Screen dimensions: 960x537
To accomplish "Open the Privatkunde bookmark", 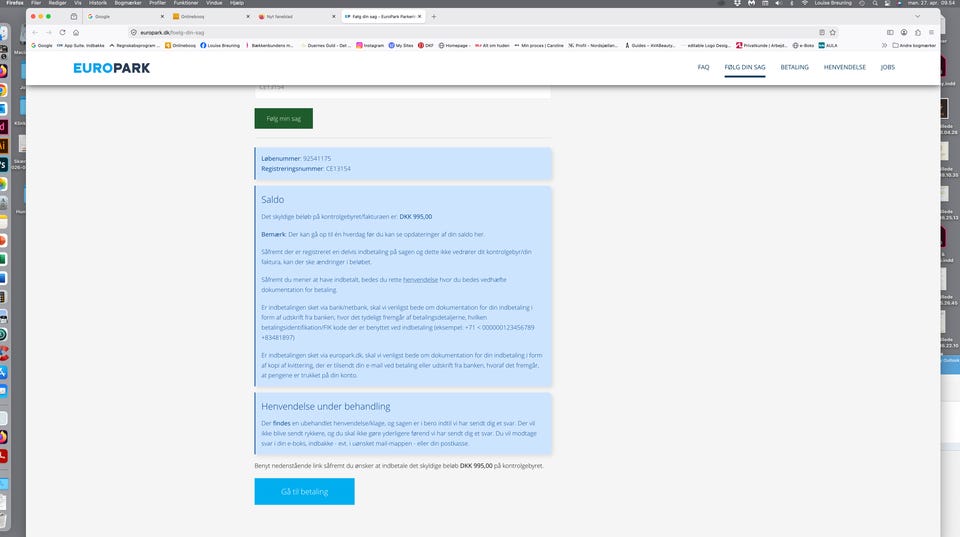I will click(x=762, y=45).
